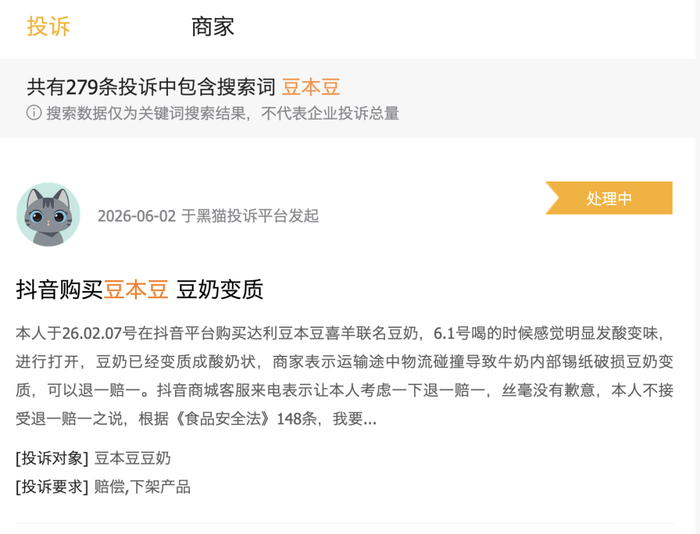Click the info icon beside search notice

[x=34, y=113]
